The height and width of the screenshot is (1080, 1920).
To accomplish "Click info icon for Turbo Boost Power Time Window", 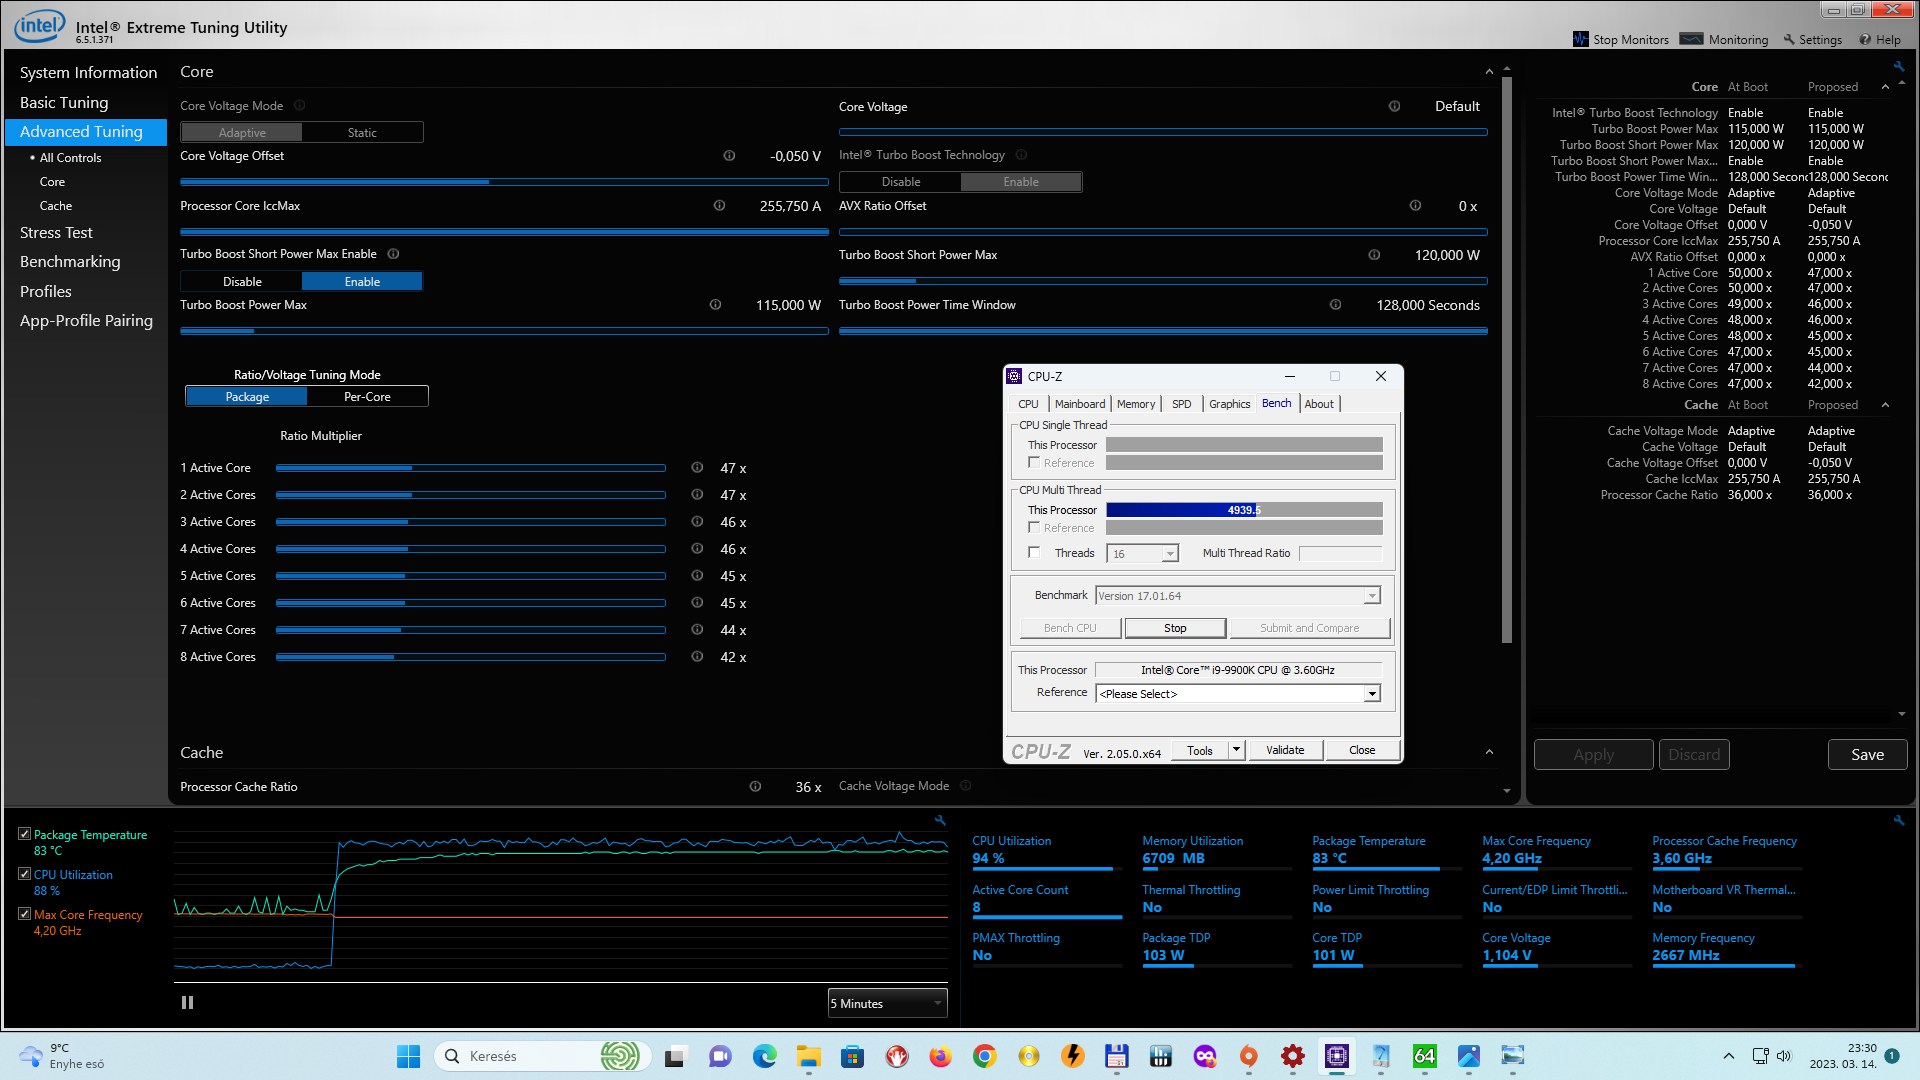I will point(1335,305).
